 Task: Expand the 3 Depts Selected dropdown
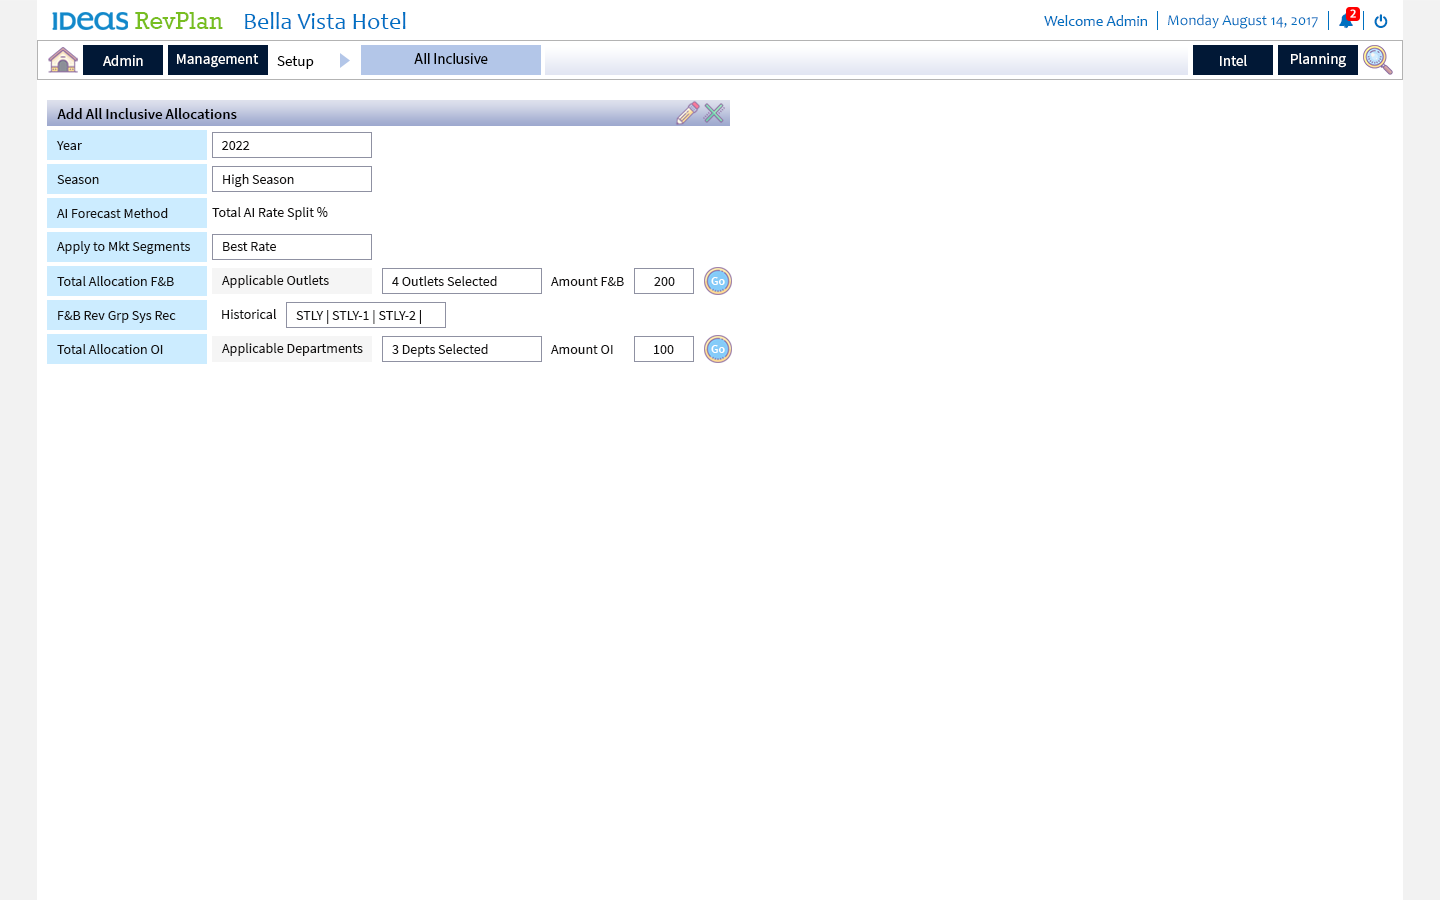pyautogui.click(x=461, y=349)
